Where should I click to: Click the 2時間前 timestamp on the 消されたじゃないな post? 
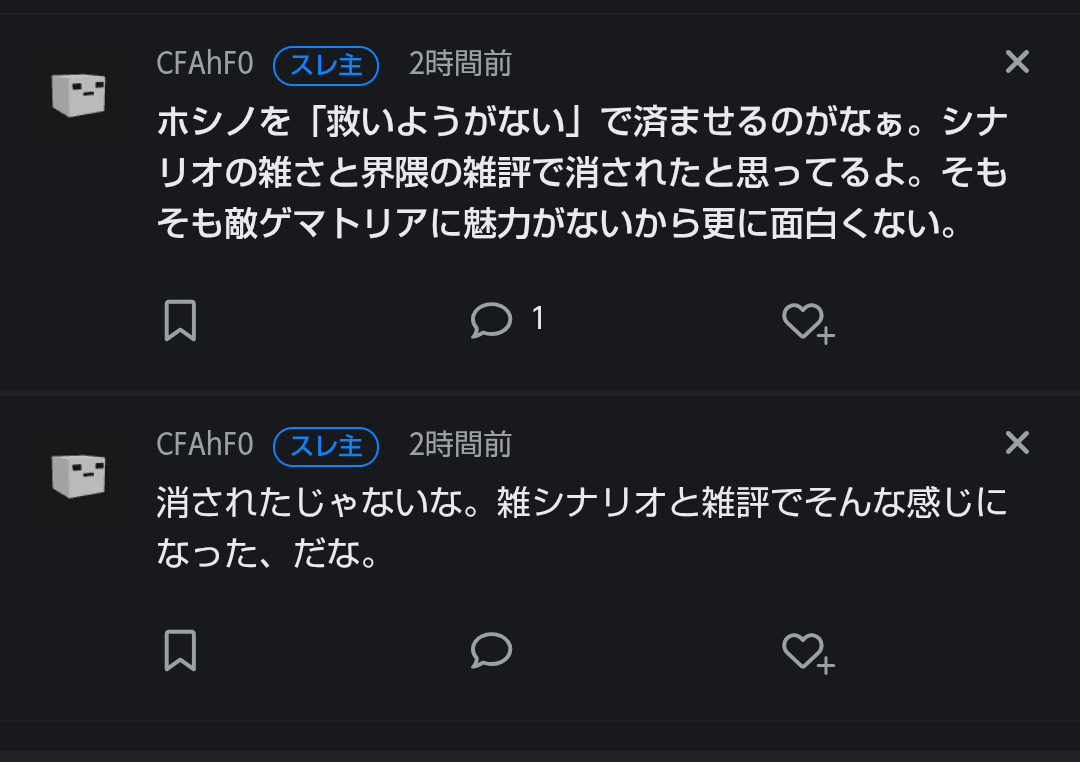[460, 444]
